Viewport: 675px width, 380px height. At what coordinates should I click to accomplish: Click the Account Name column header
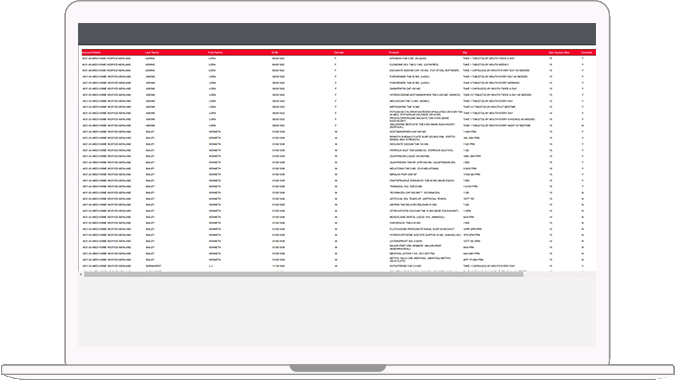coord(91,53)
